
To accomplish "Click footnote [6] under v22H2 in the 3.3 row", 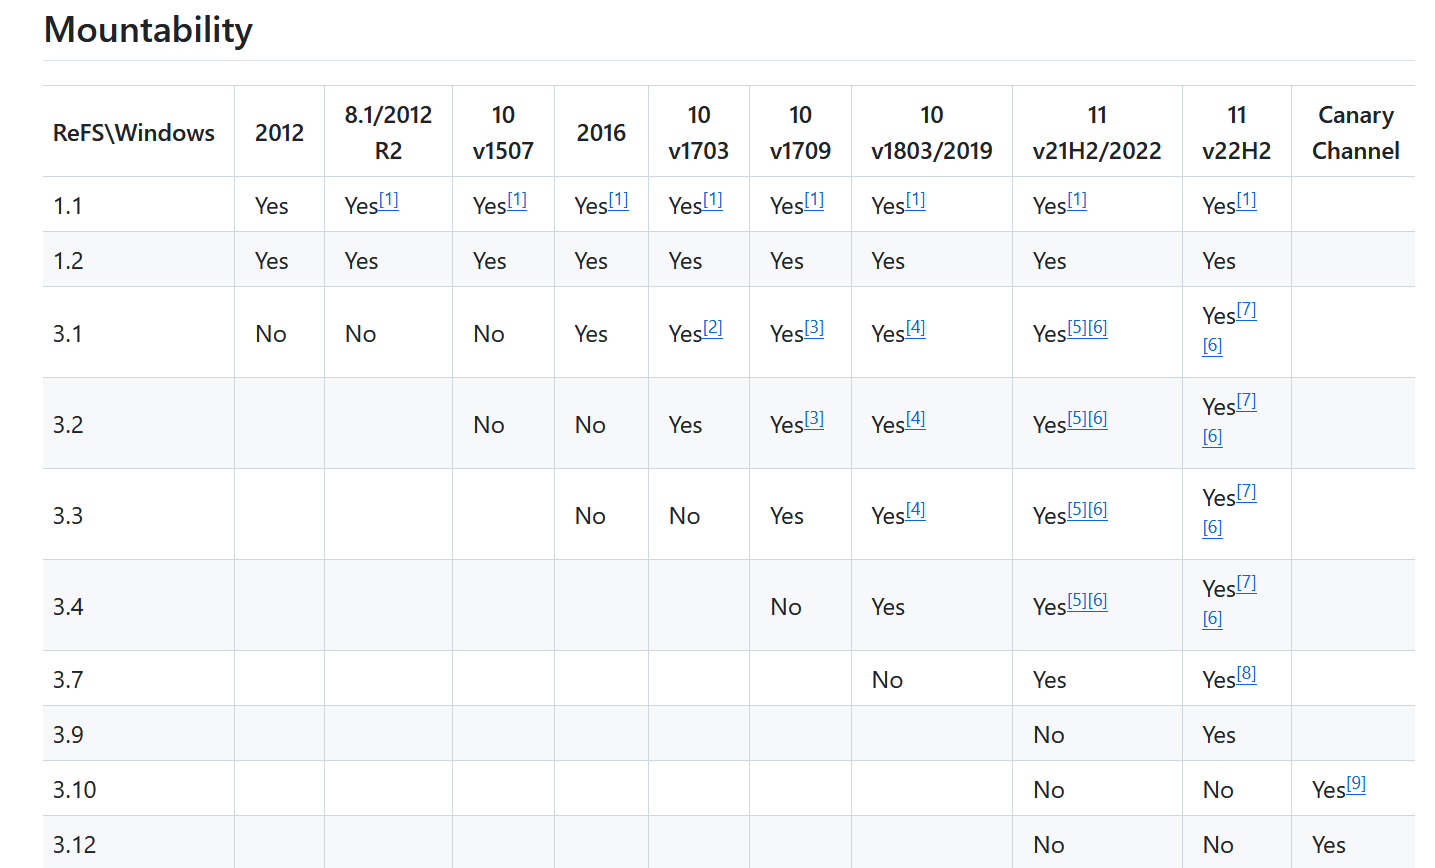I will pos(1212,527).
